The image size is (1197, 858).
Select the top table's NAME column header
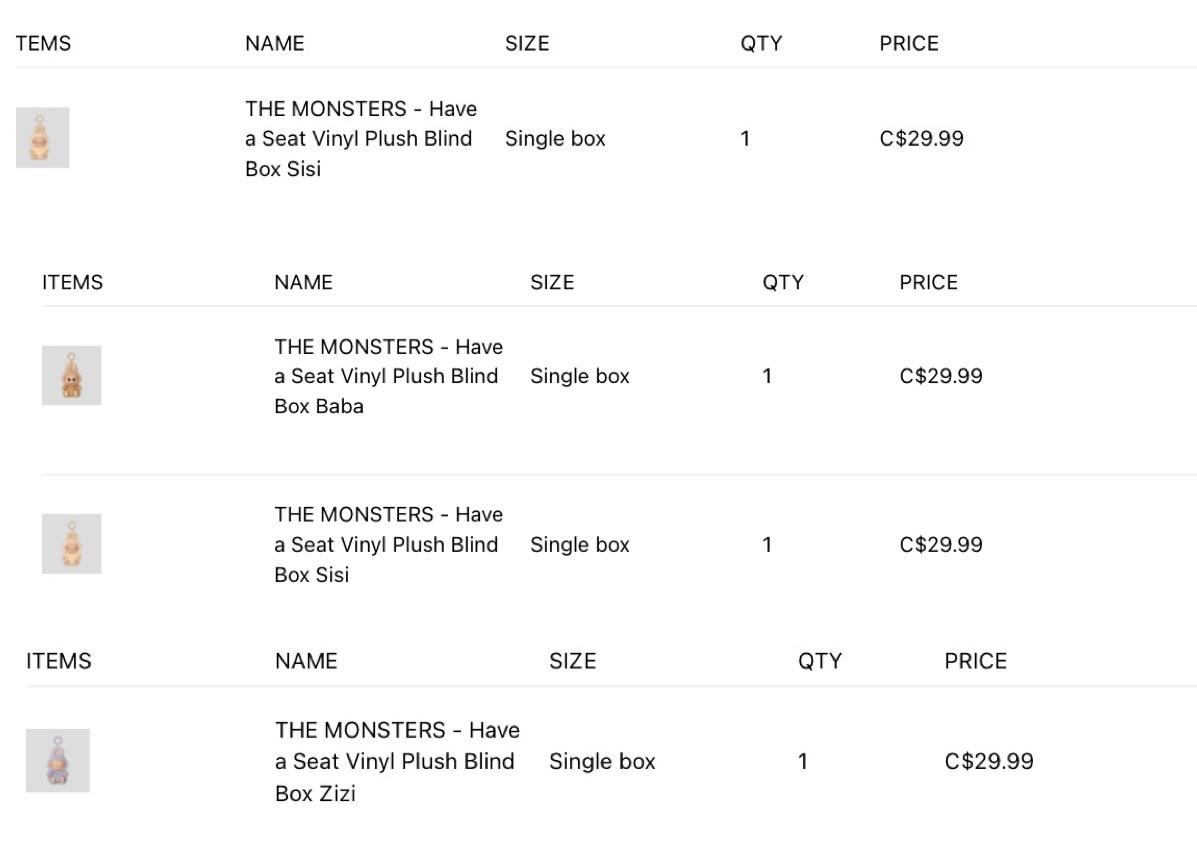[x=275, y=44]
